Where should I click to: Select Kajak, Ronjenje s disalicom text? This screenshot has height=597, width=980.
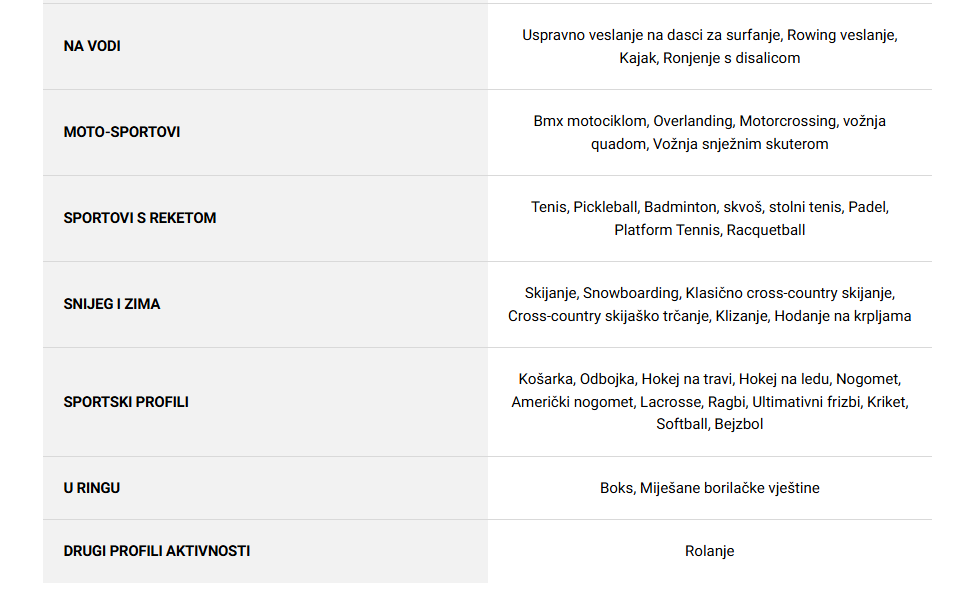(709, 58)
